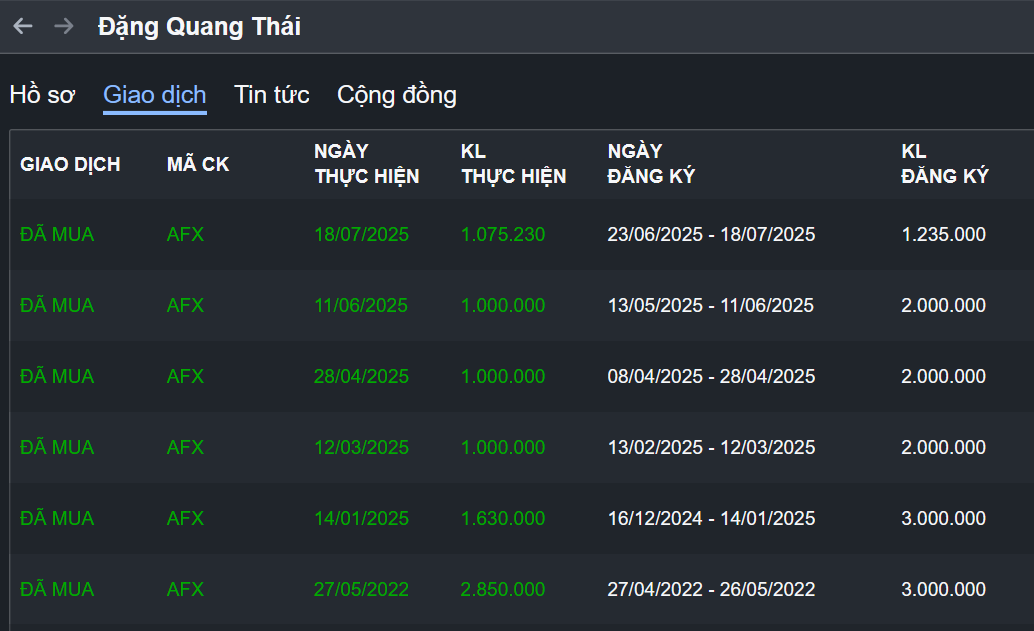This screenshot has width=1034, height=631.
Task: Click 3.000.000 in the 27/05/2022 row
Action: tap(944, 589)
